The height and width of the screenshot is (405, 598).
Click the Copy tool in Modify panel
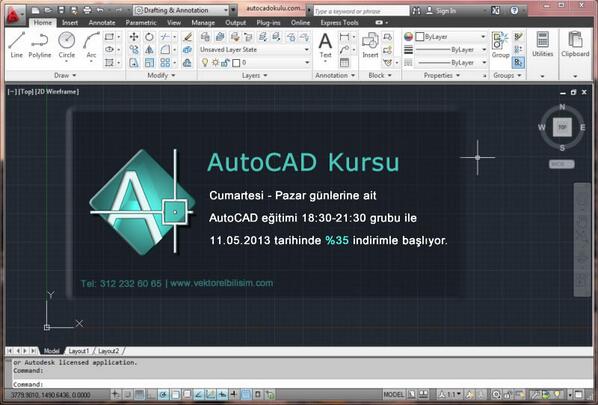(134, 50)
